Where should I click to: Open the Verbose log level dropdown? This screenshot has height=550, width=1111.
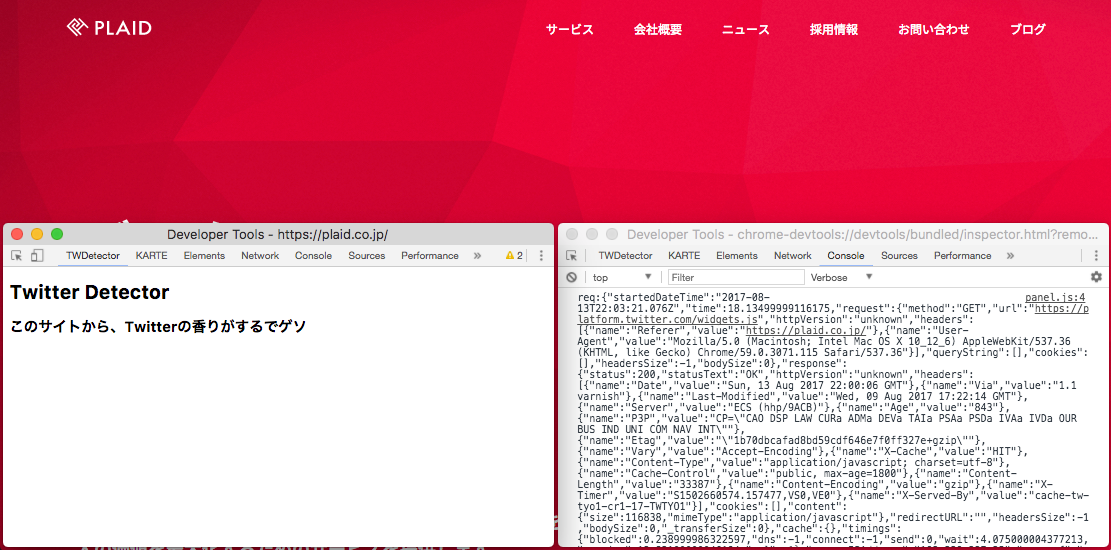point(841,277)
